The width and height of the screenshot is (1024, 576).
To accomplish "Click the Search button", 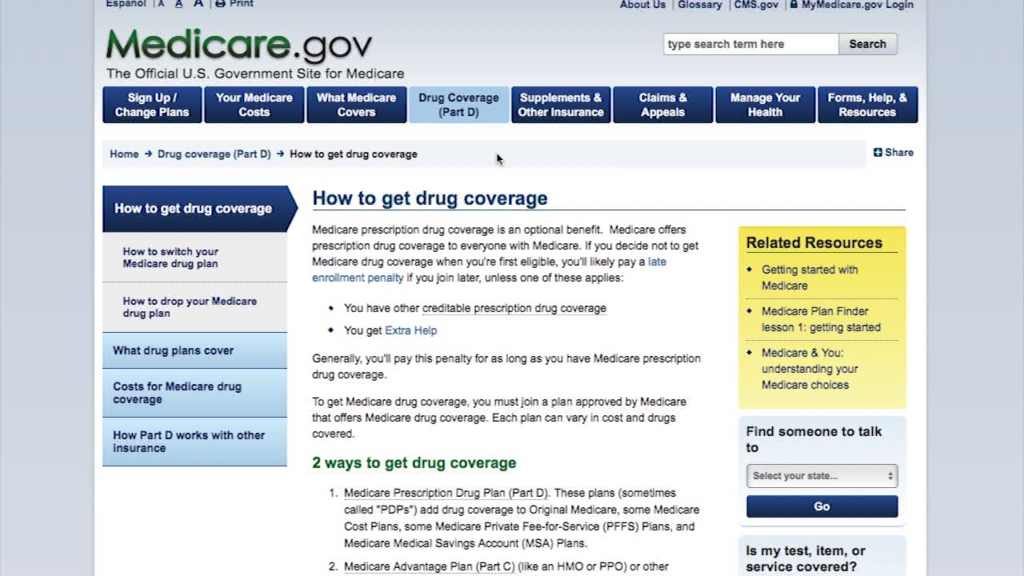I will click(x=867, y=44).
